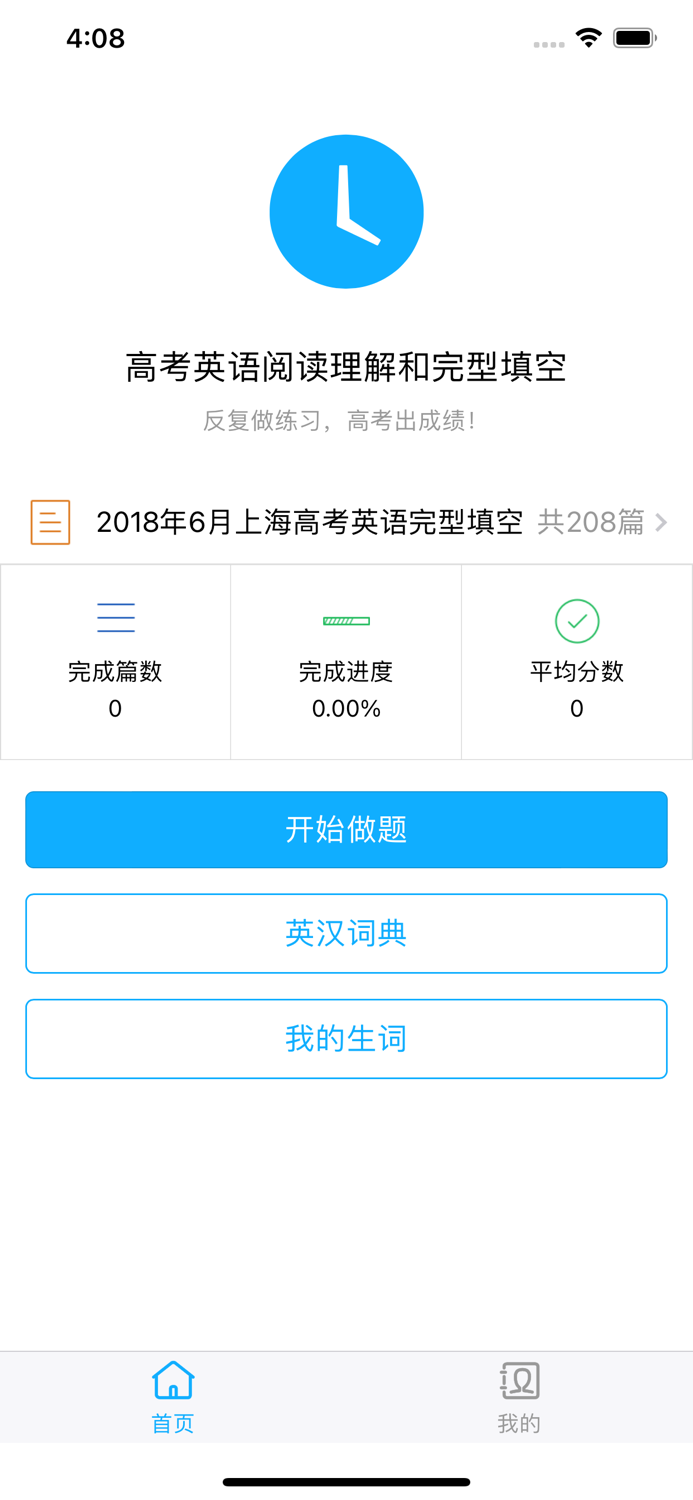Click the 平均分数 green checkmark icon
The image size is (693, 1500).
pyautogui.click(x=577, y=620)
